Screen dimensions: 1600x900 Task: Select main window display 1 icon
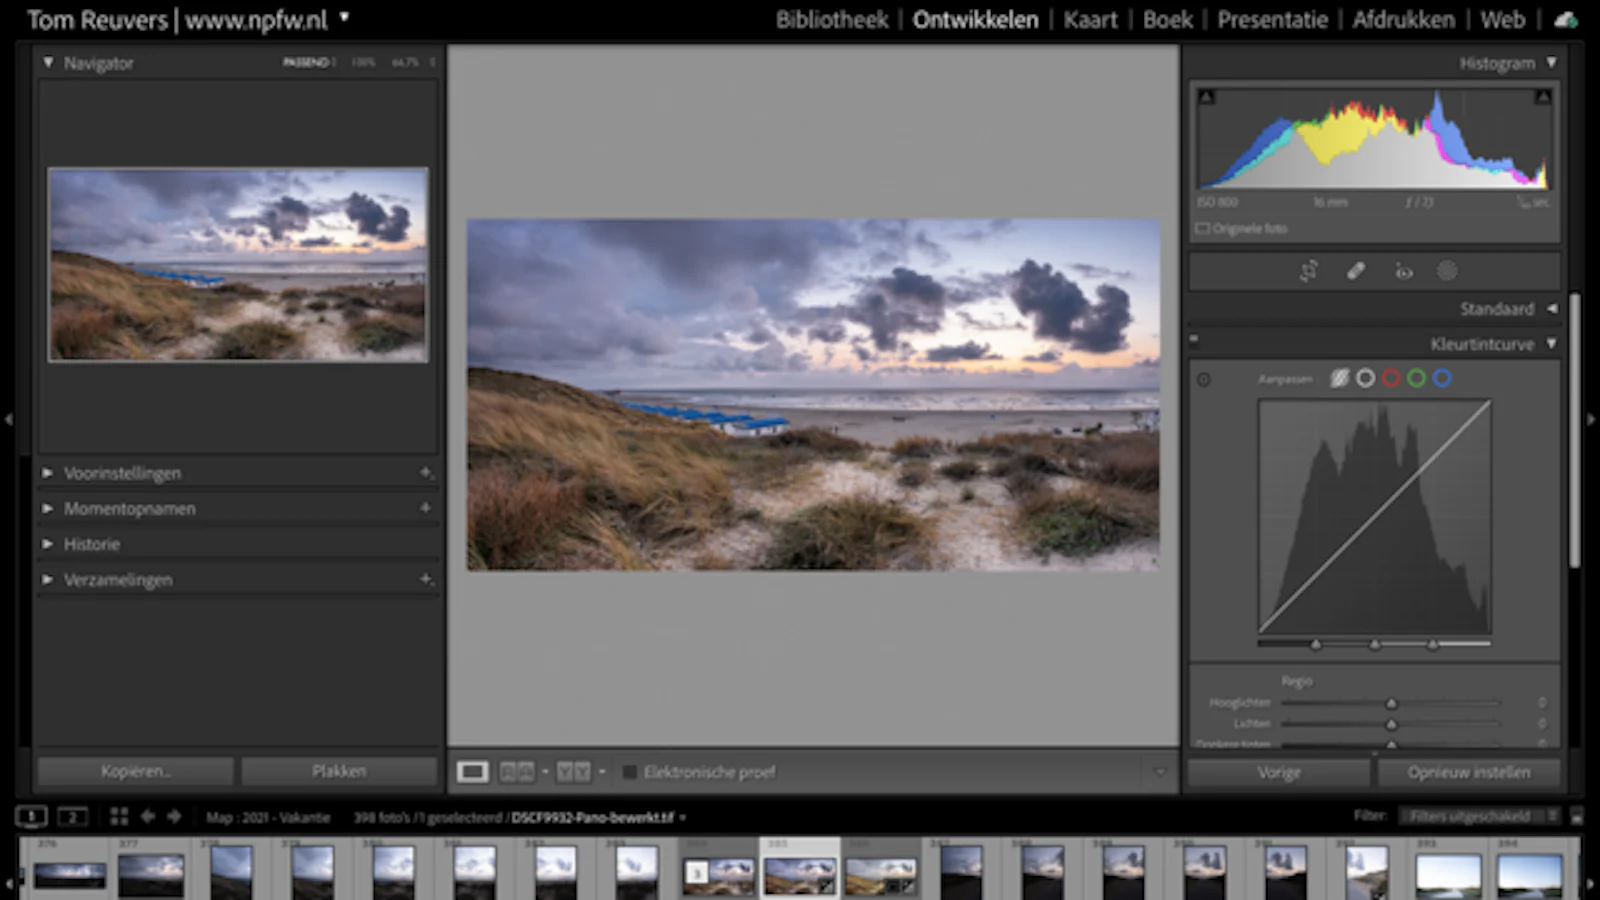point(31,817)
